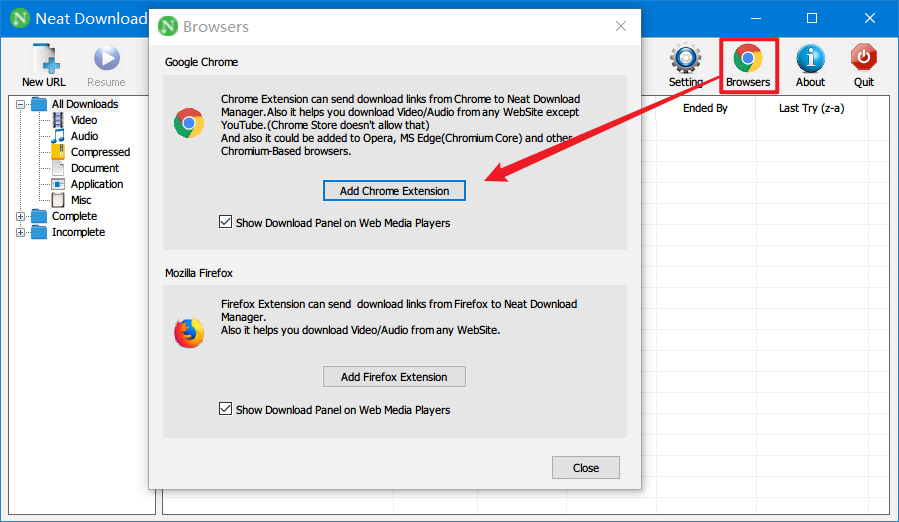This screenshot has width=899, height=522.
Task: Click the Browsers dialog logo icon
Action: pyautogui.click(x=168, y=26)
